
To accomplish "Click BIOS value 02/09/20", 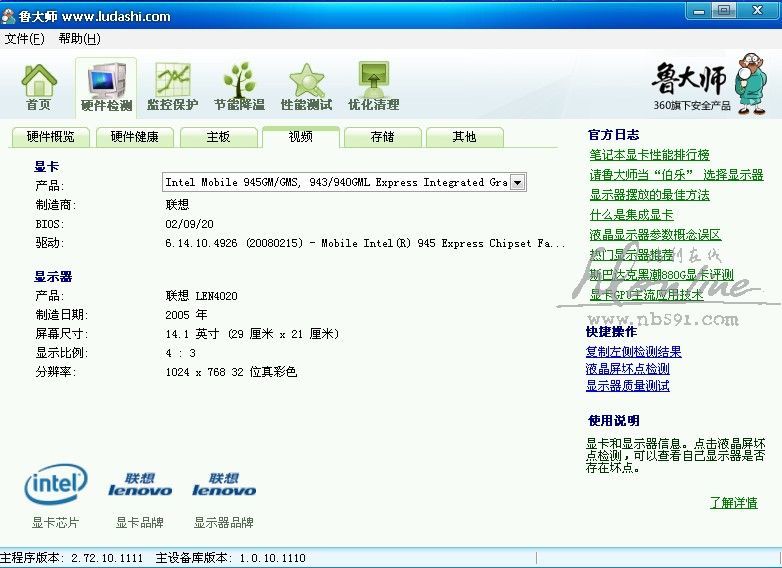I will pyautogui.click(x=190, y=224).
